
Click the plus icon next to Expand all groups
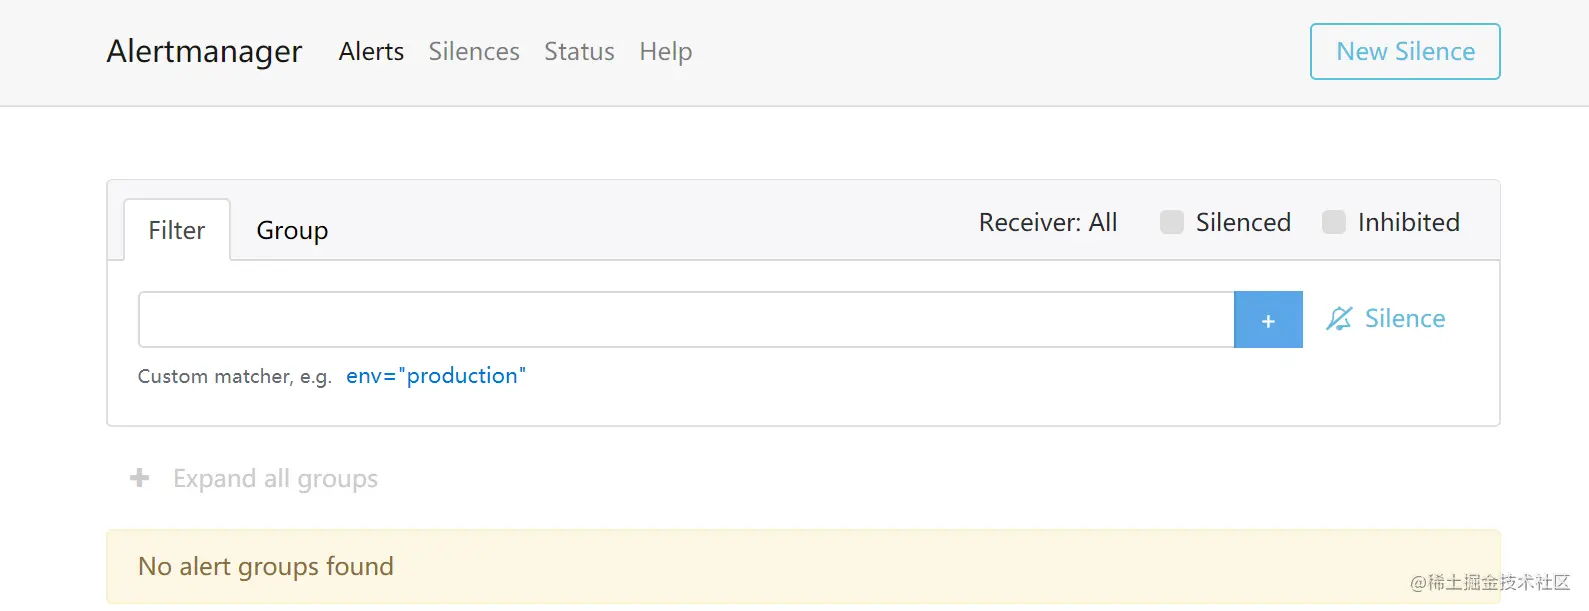coord(140,478)
